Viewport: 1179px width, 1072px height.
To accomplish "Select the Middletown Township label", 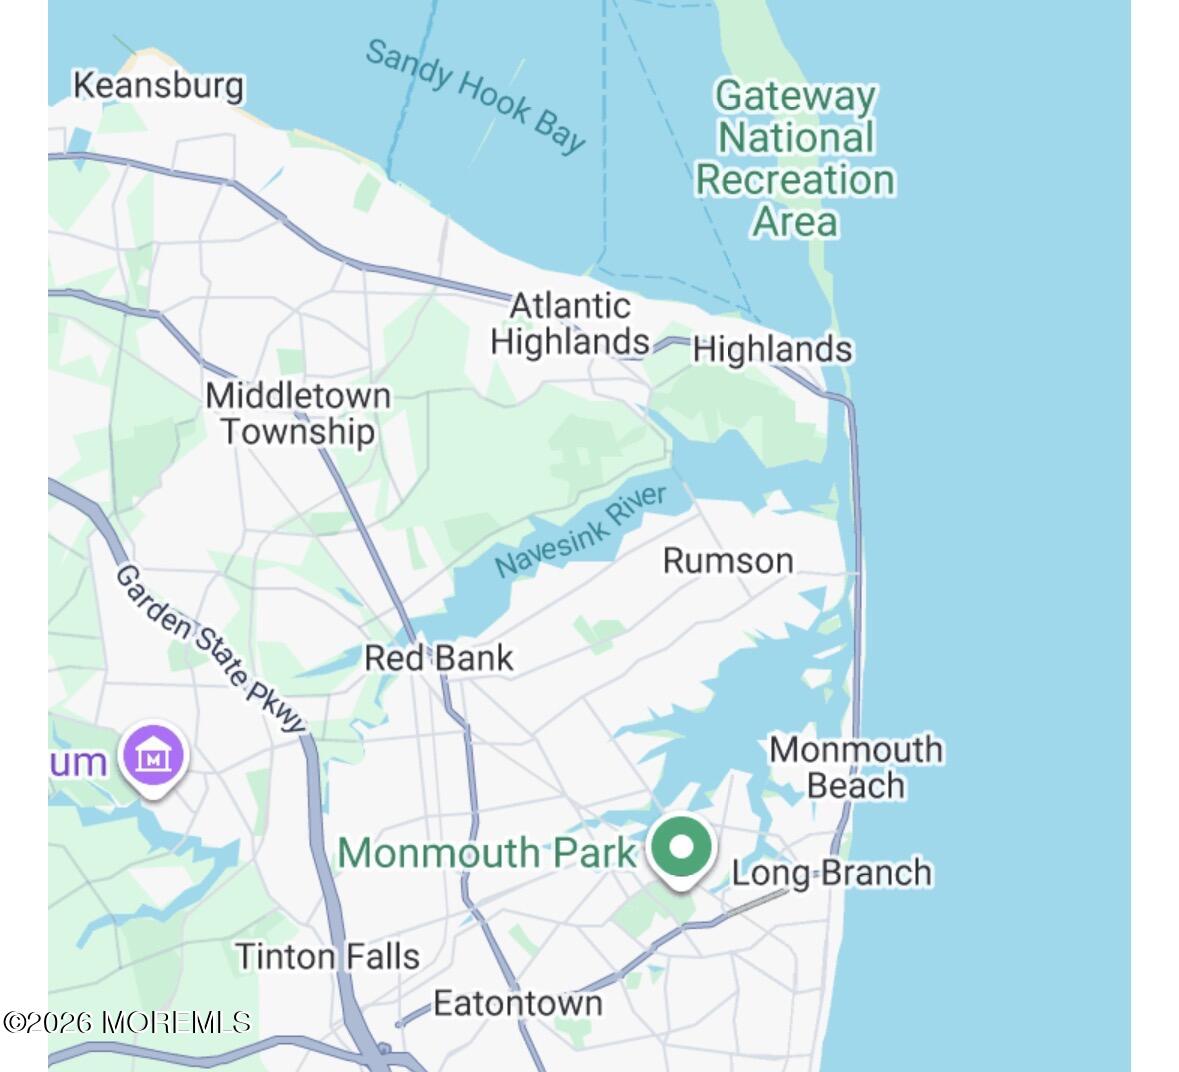I will (x=299, y=413).
